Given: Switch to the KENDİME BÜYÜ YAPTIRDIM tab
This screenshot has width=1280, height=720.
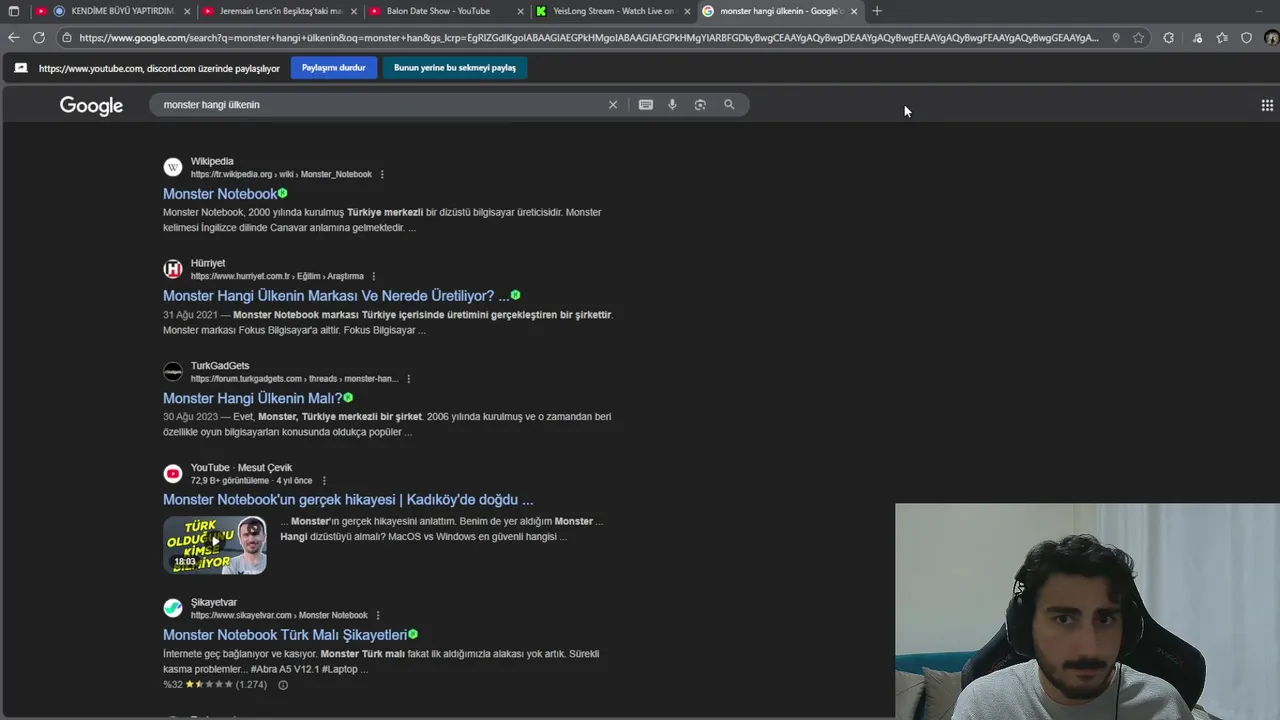Looking at the screenshot, I should [112, 11].
